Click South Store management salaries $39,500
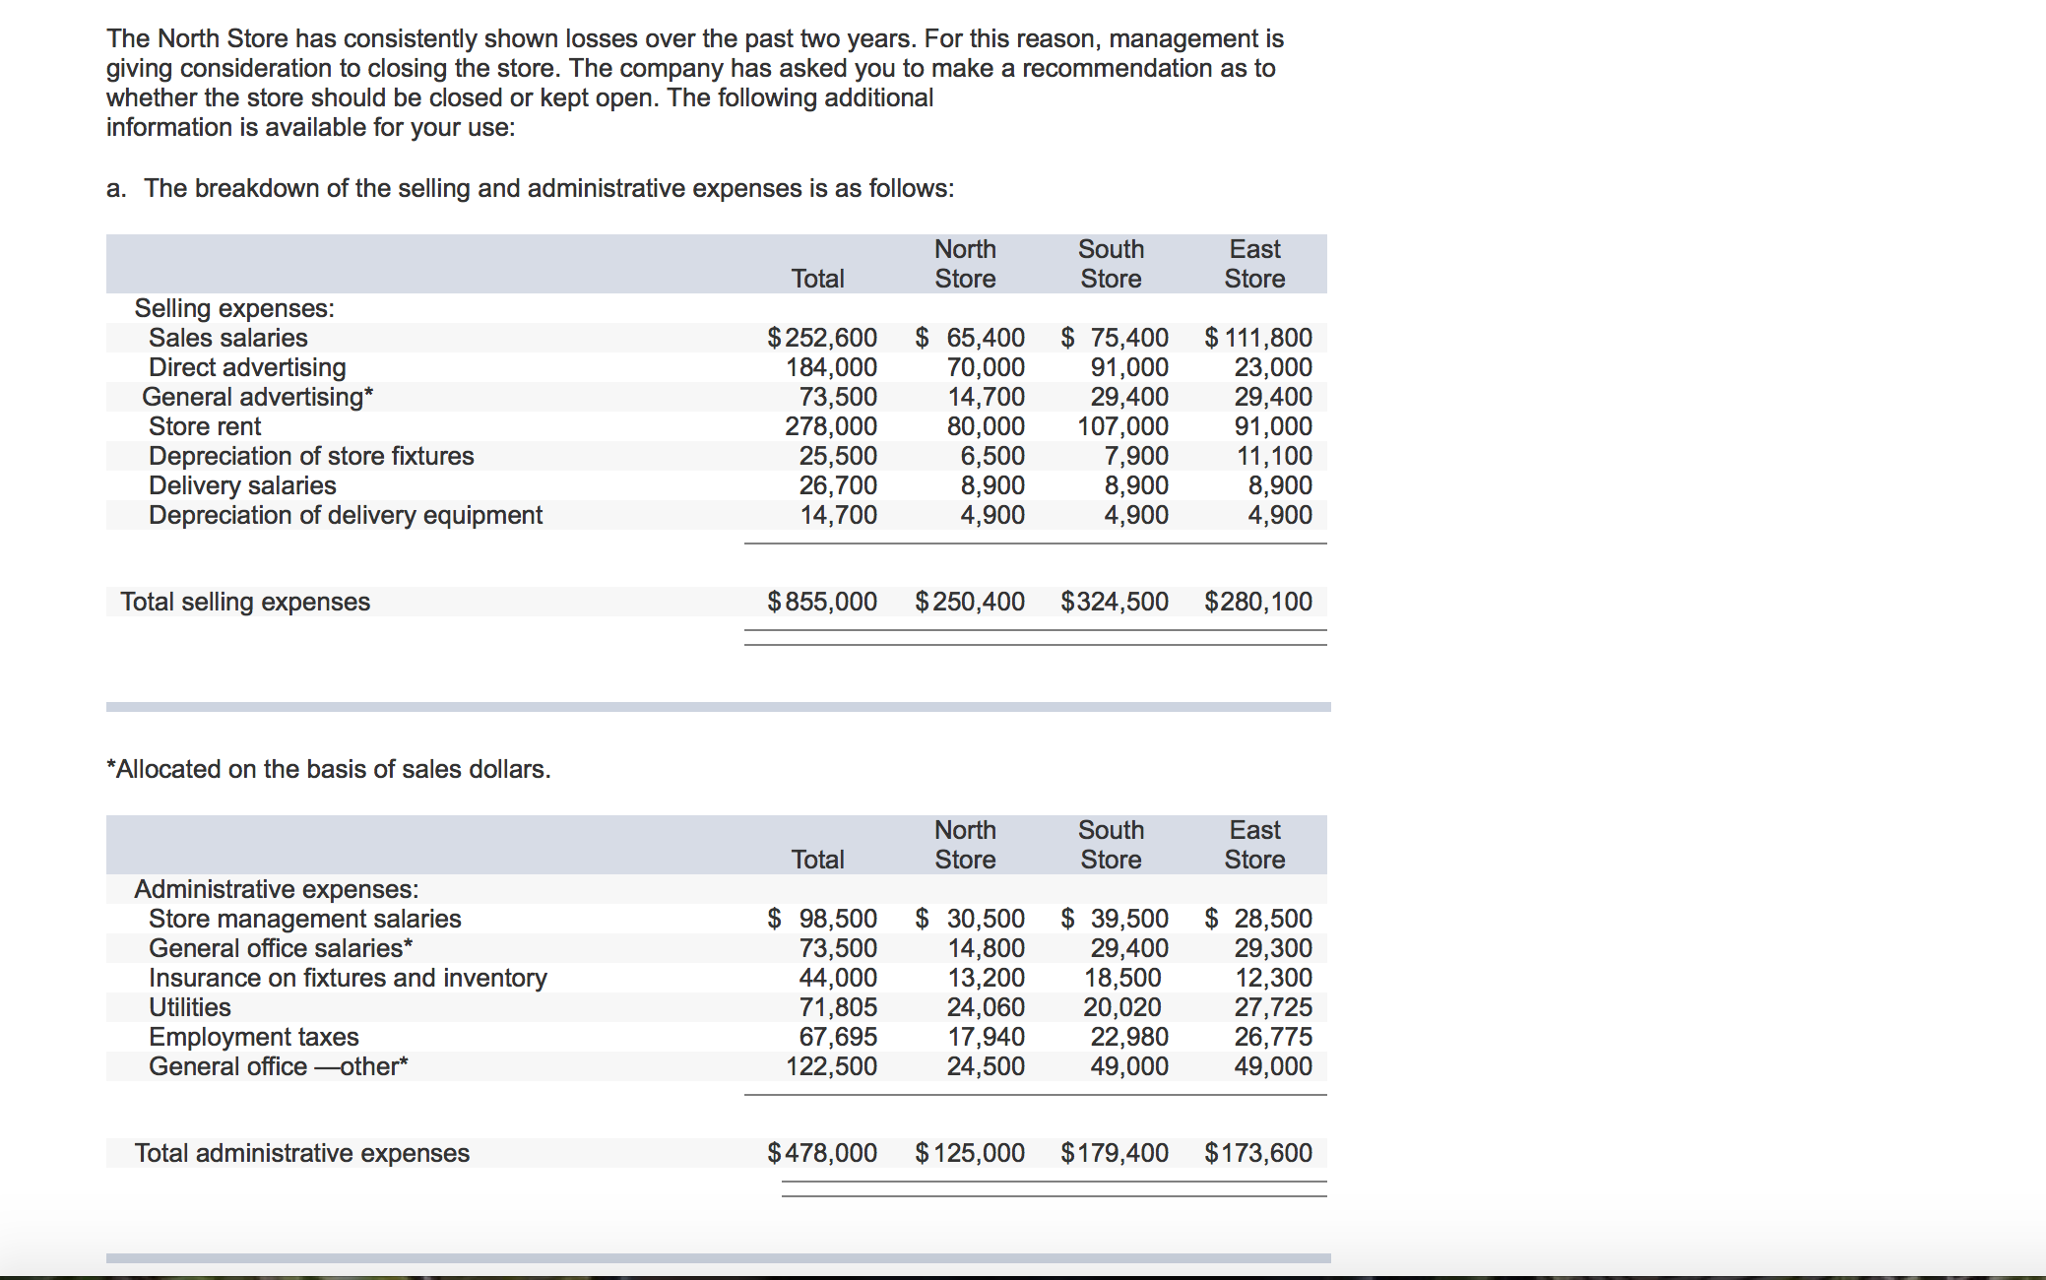The height and width of the screenshot is (1280, 2046). point(1114,919)
